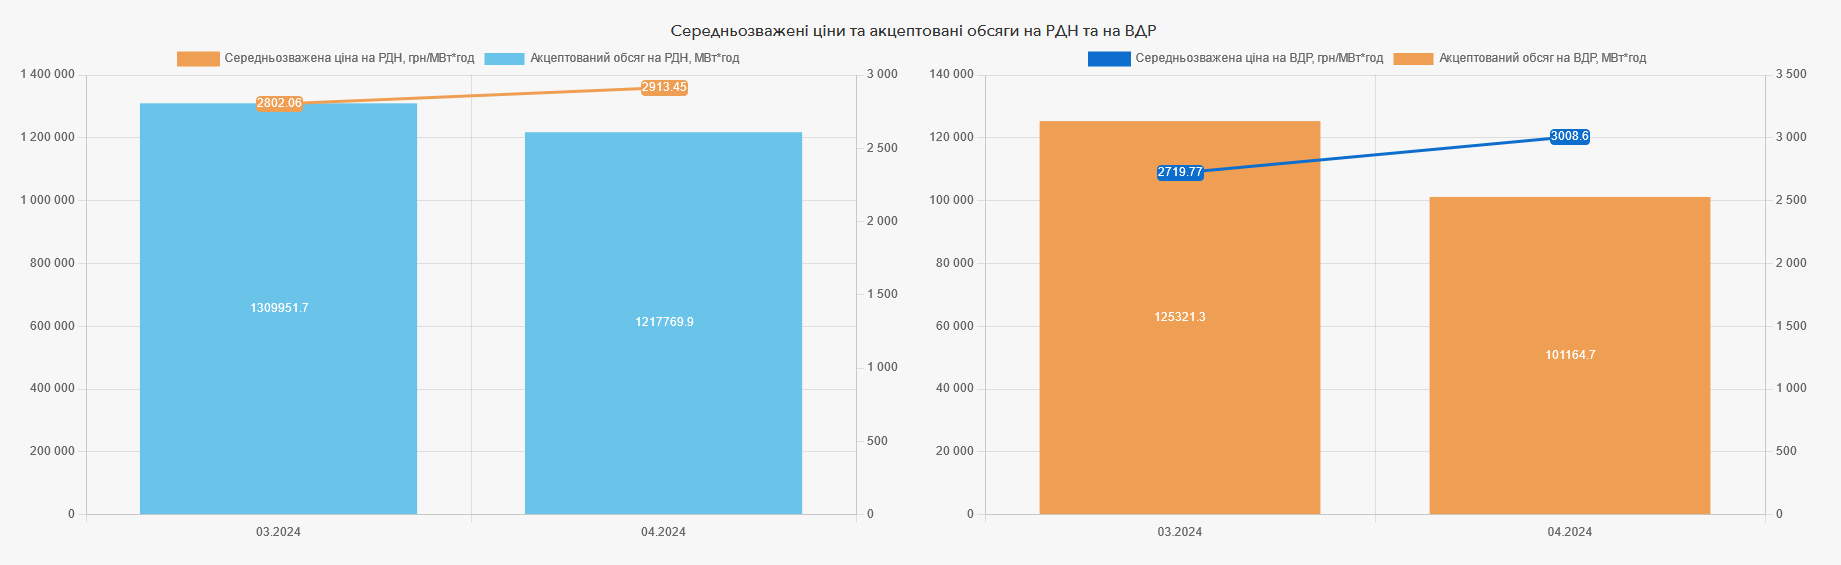Click 03.2024 axis label on left chart

click(x=278, y=532)
